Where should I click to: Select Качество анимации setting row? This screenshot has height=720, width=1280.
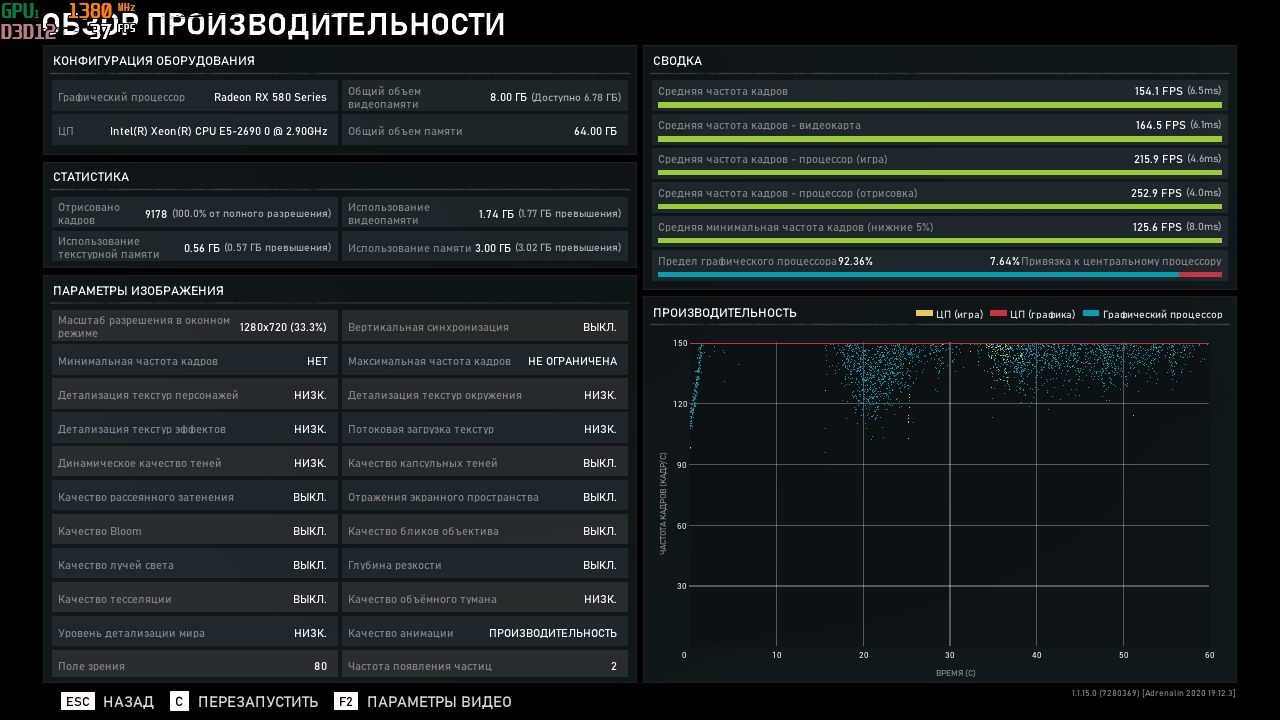click(x=484, y=633)
